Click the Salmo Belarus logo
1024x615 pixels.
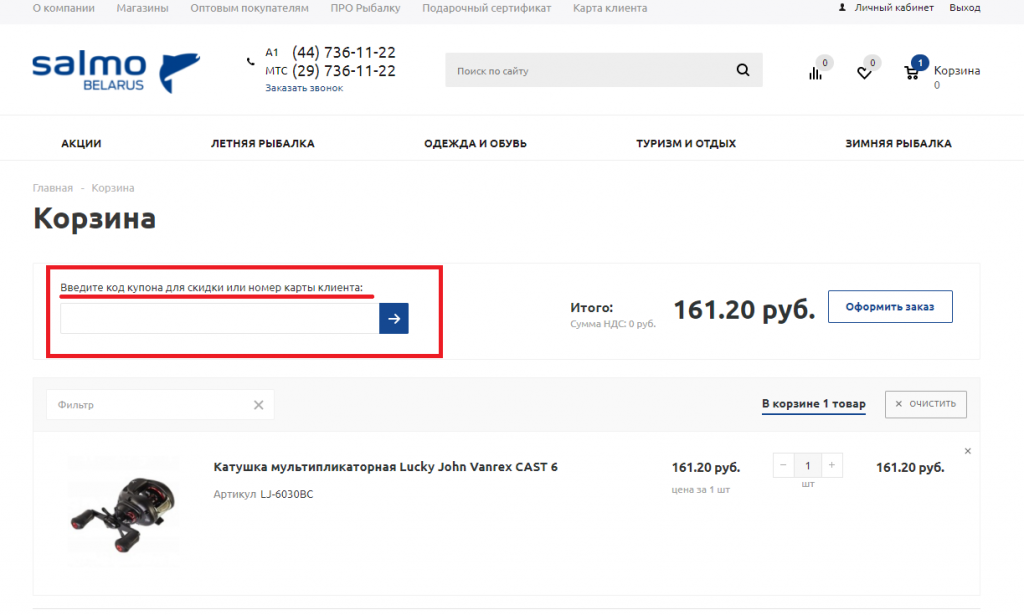(116, 72)
